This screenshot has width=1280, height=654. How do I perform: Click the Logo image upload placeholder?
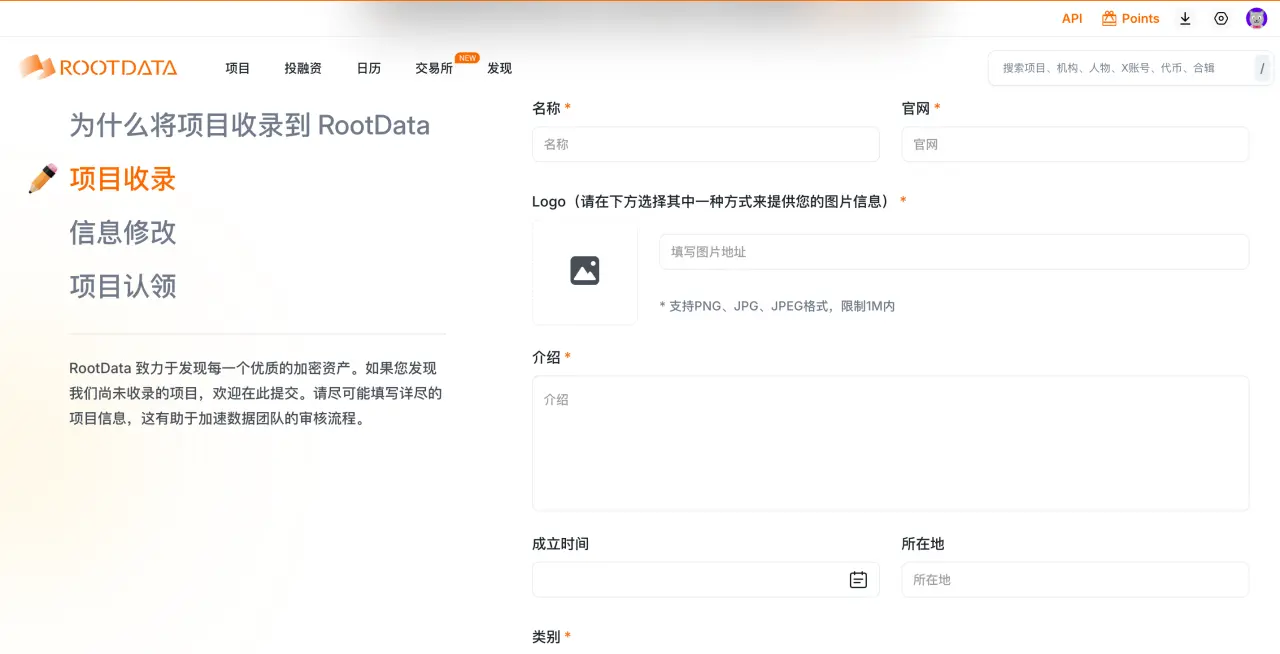click(585, 271)
